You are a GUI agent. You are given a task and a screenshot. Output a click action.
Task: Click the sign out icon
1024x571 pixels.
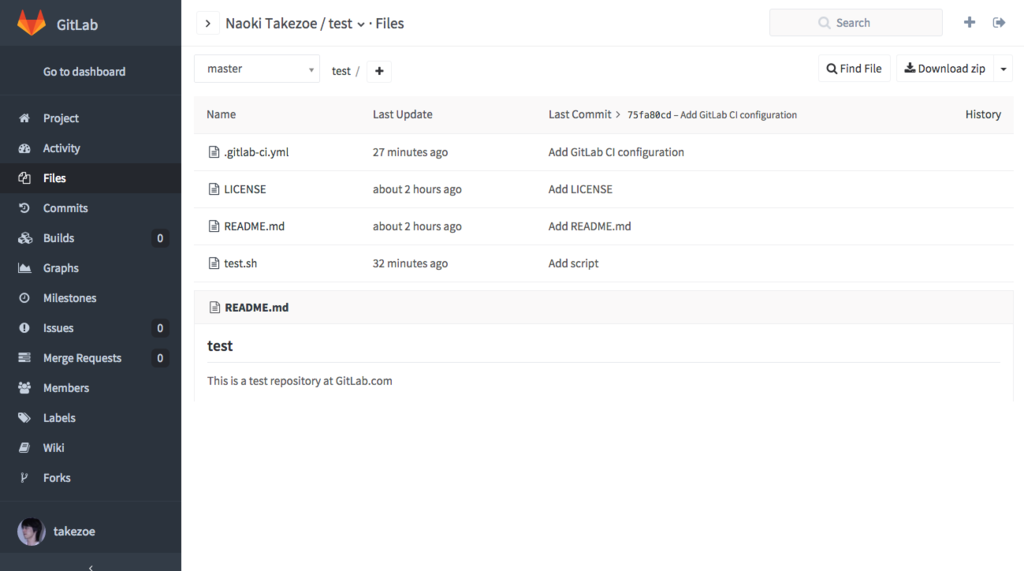999,23
